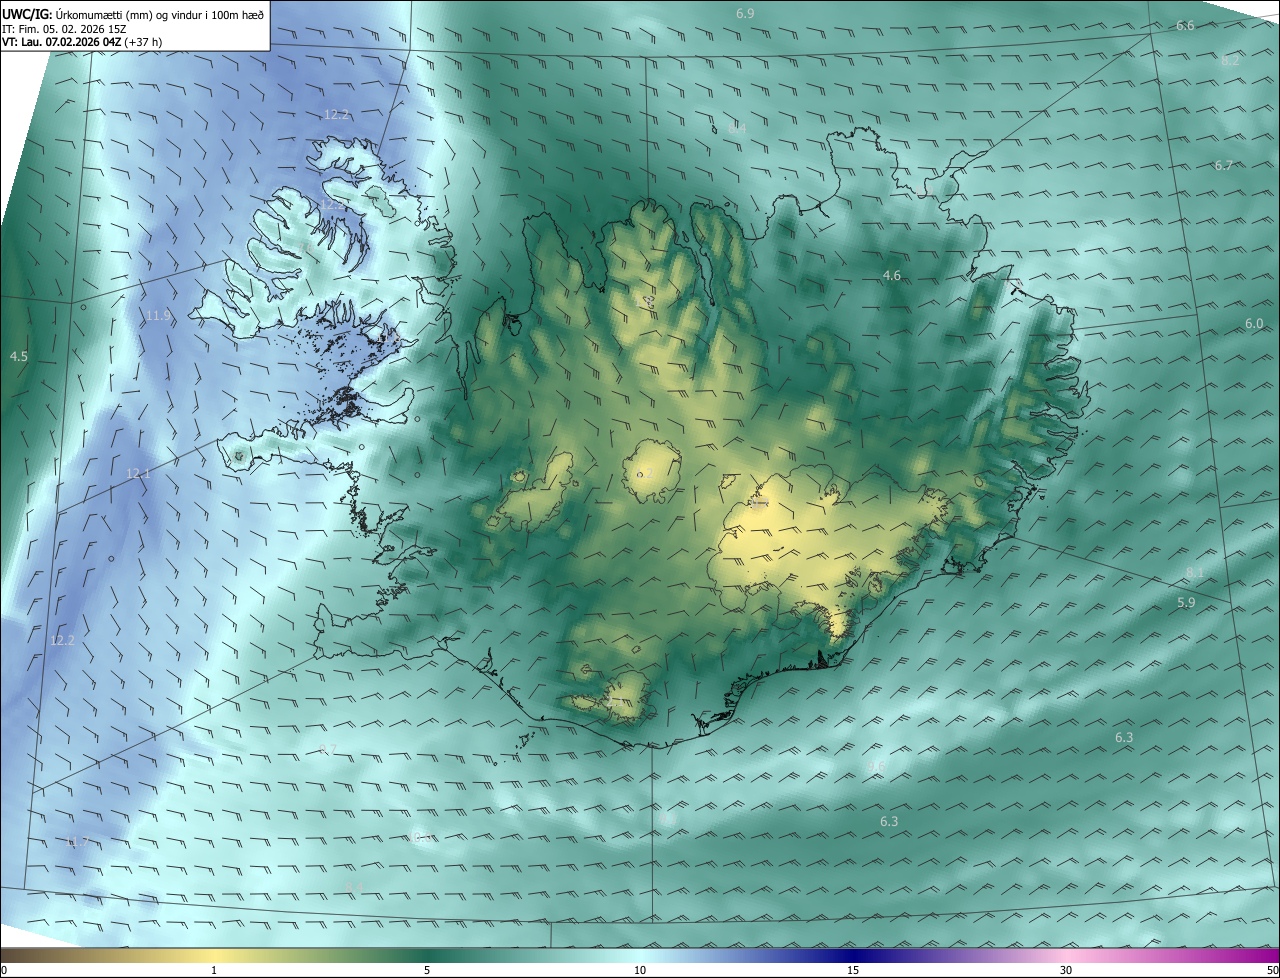Image resolution: width=1280 pixels, height=978 pixels.
Task: Click the 'IT: Fim. 05. 02. 2026 15Z' line
Action: 64,28
